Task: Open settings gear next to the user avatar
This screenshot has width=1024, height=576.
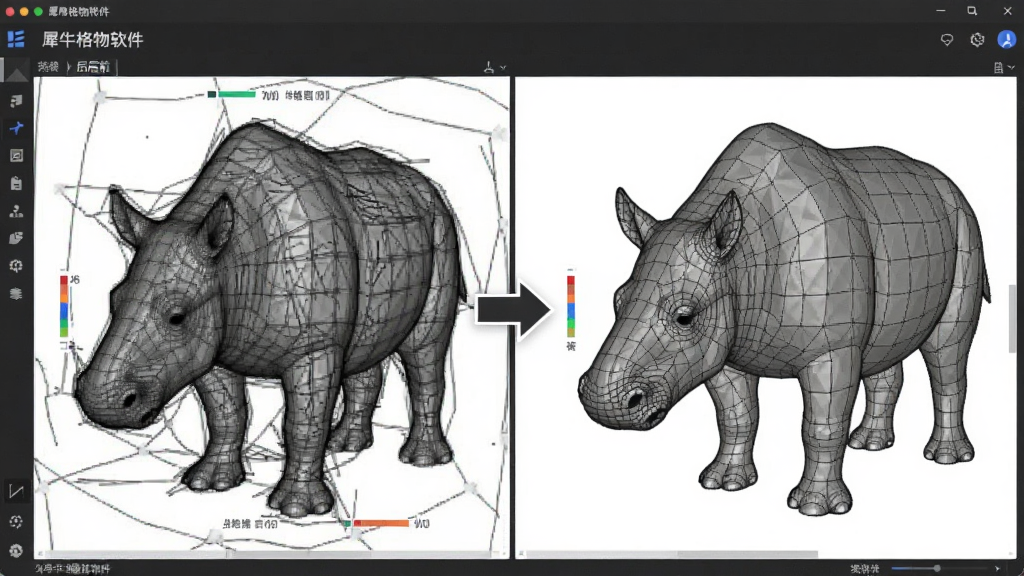Action: 977,40
